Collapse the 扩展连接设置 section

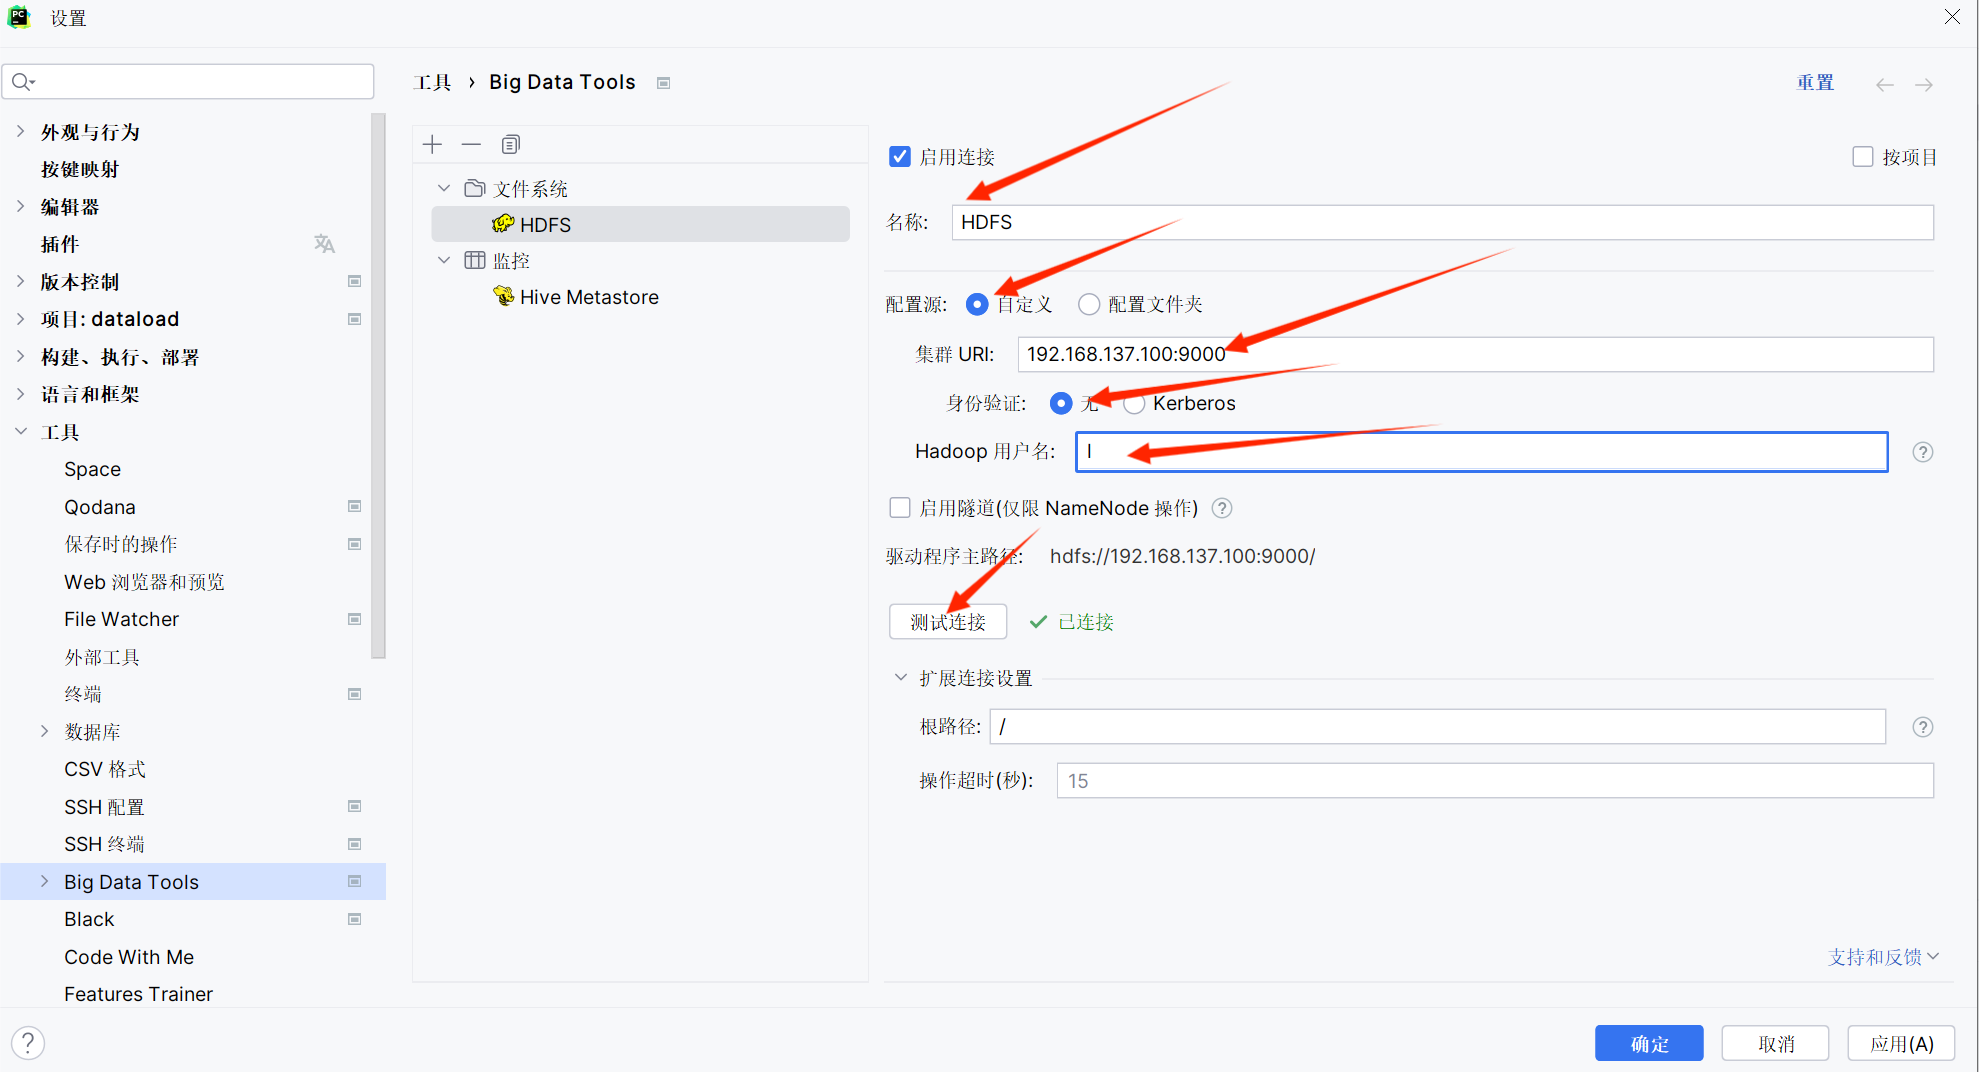(899, 677)
